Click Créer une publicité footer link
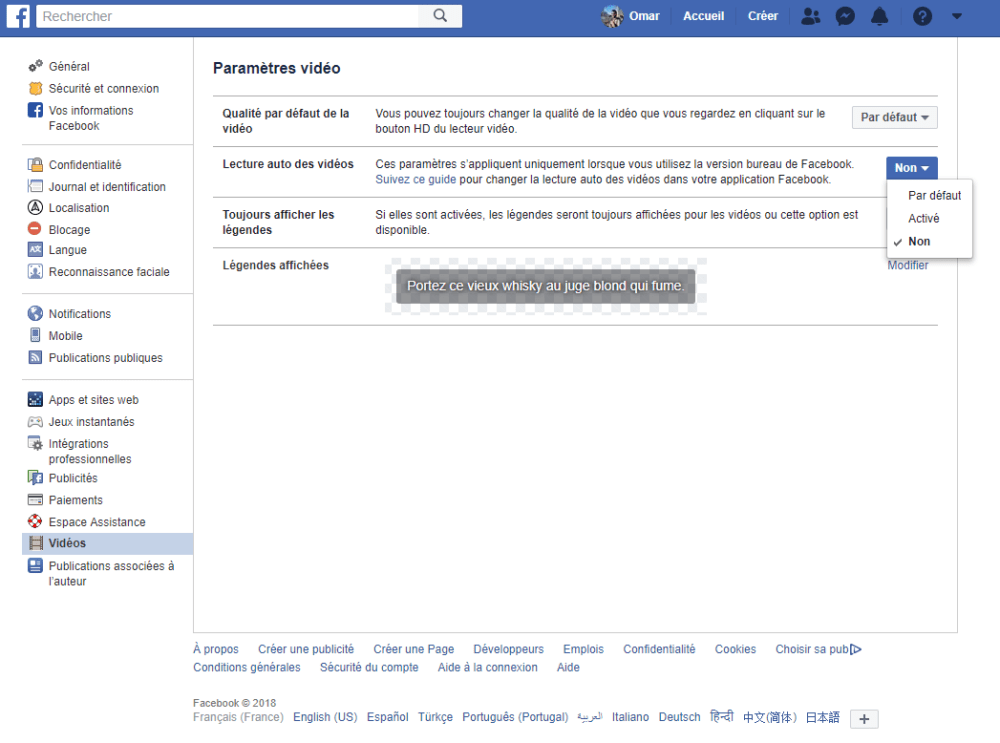The image size is (1000, 743). click(x=305, y=649)
